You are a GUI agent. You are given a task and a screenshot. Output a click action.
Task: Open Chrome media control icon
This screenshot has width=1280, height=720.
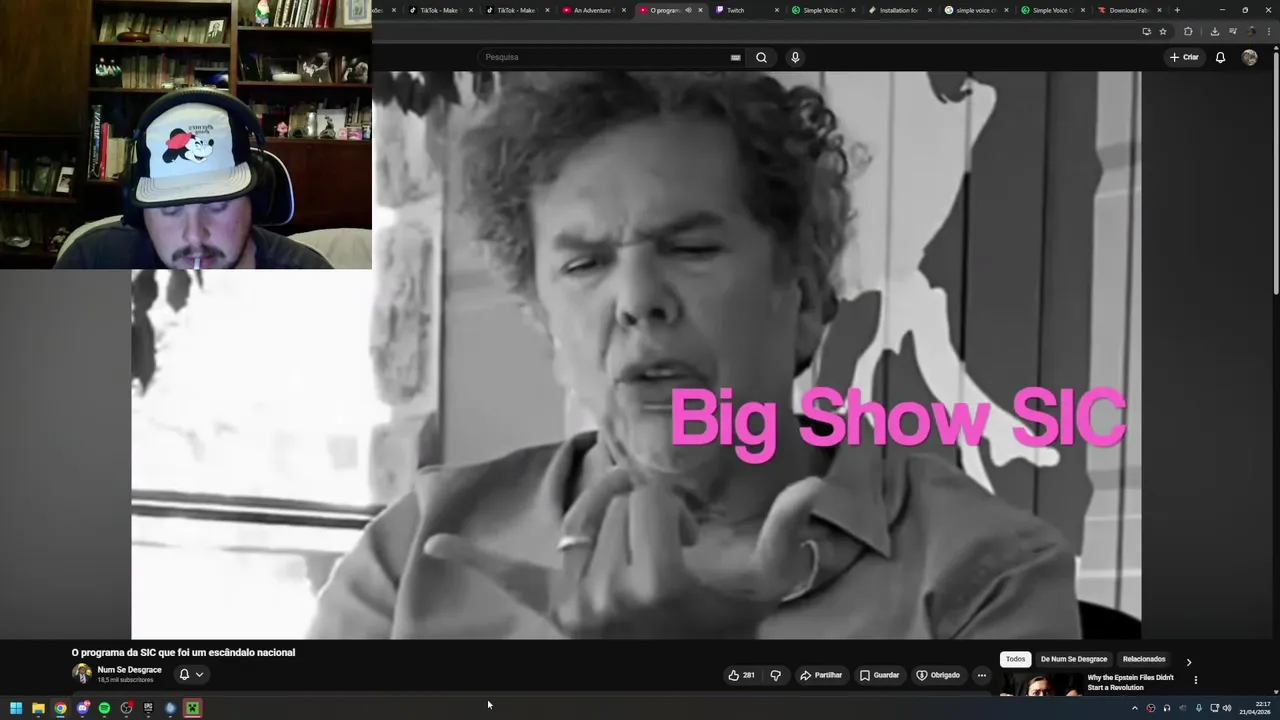(x=1232, y=31)
